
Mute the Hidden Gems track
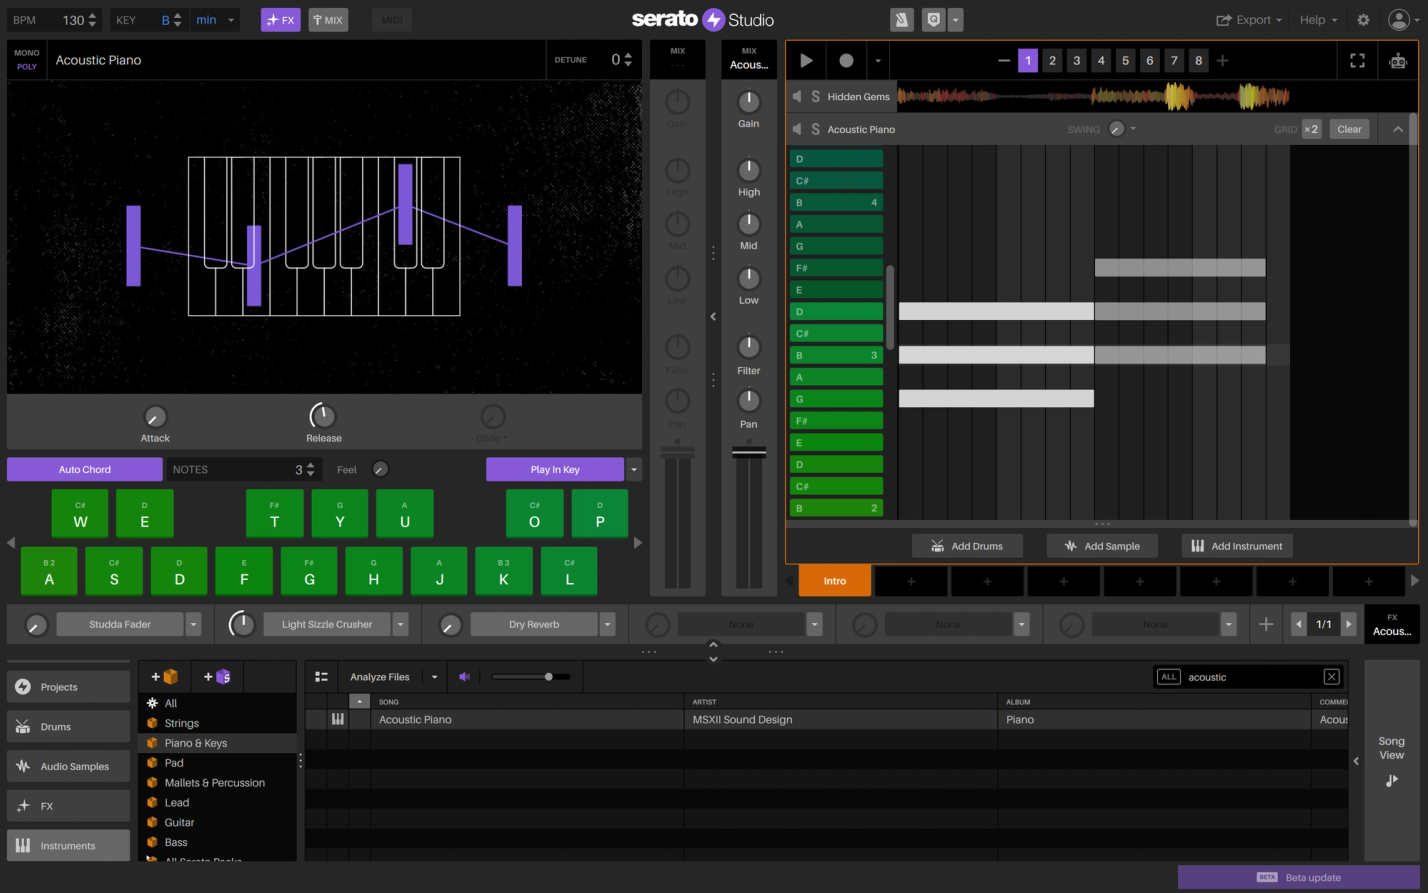[796, 96]
